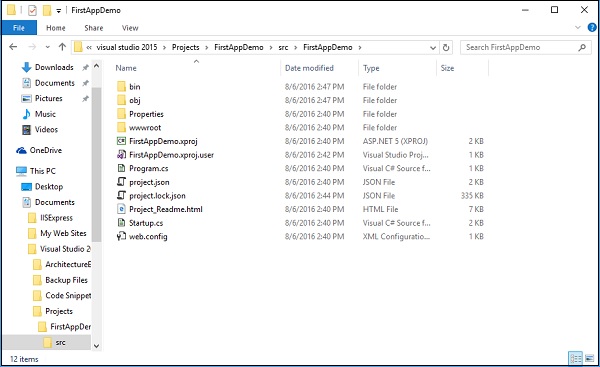This screenshot has width=600, height=367.
Task: Click the Properties quick access toolbar icon
Action: (x=33, y=10)
